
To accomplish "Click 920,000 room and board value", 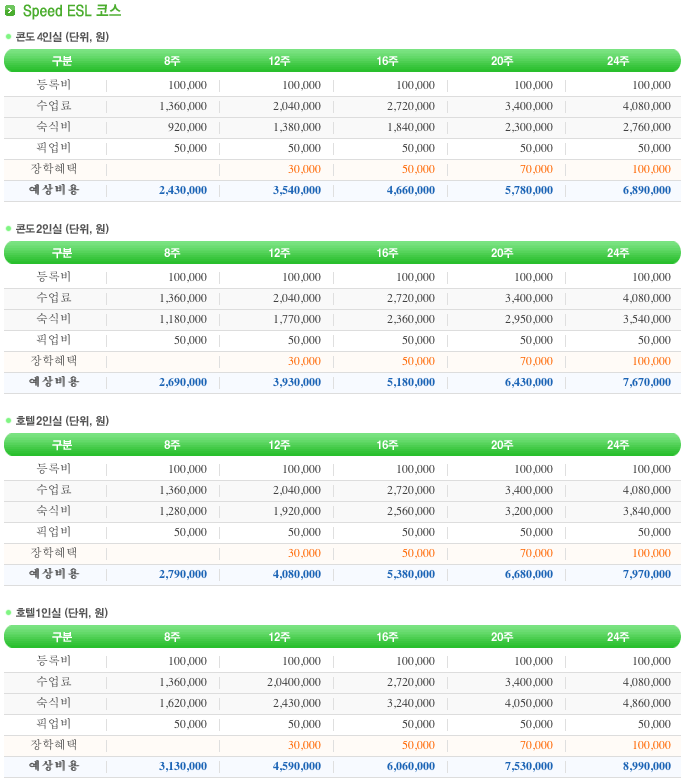I will [187, 127].
